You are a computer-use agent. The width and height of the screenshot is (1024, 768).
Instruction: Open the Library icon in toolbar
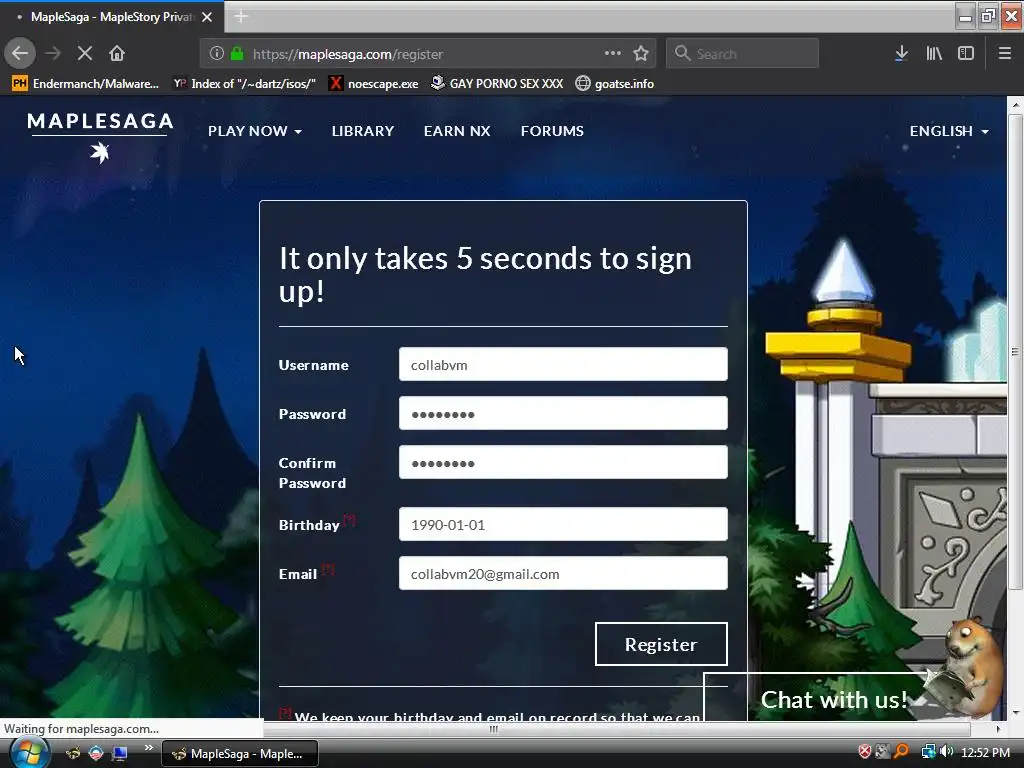[934, 54]
